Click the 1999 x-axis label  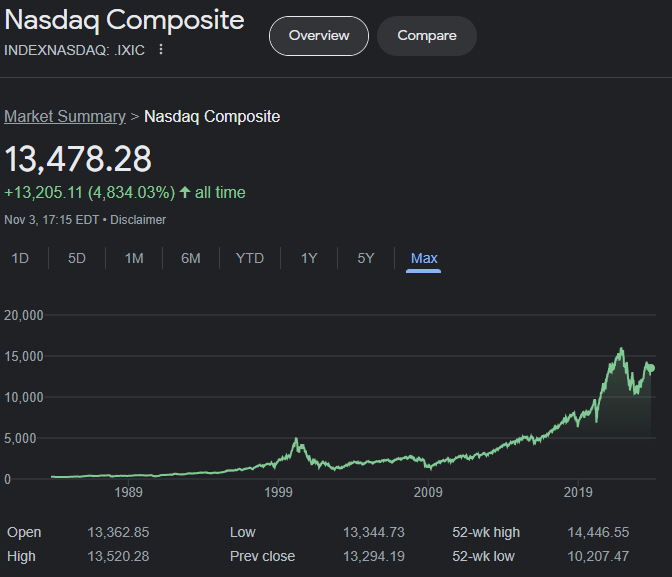tap(278, 492)
